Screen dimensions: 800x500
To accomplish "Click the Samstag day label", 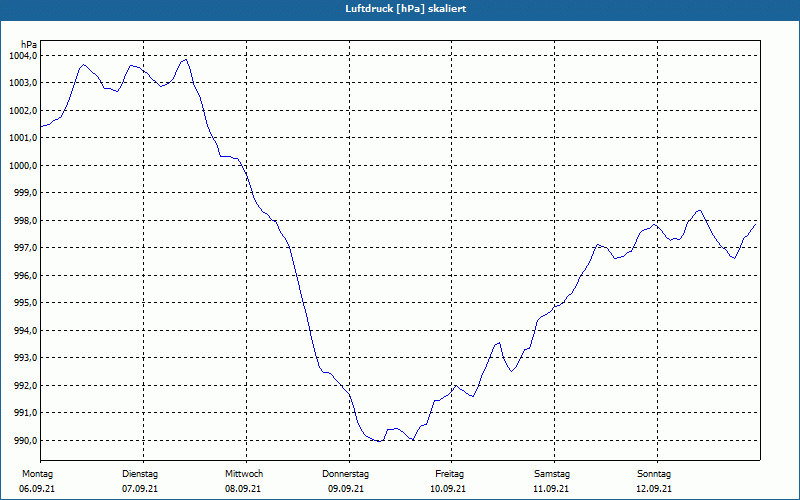I will pyautogui.click(x=552, y=474).
